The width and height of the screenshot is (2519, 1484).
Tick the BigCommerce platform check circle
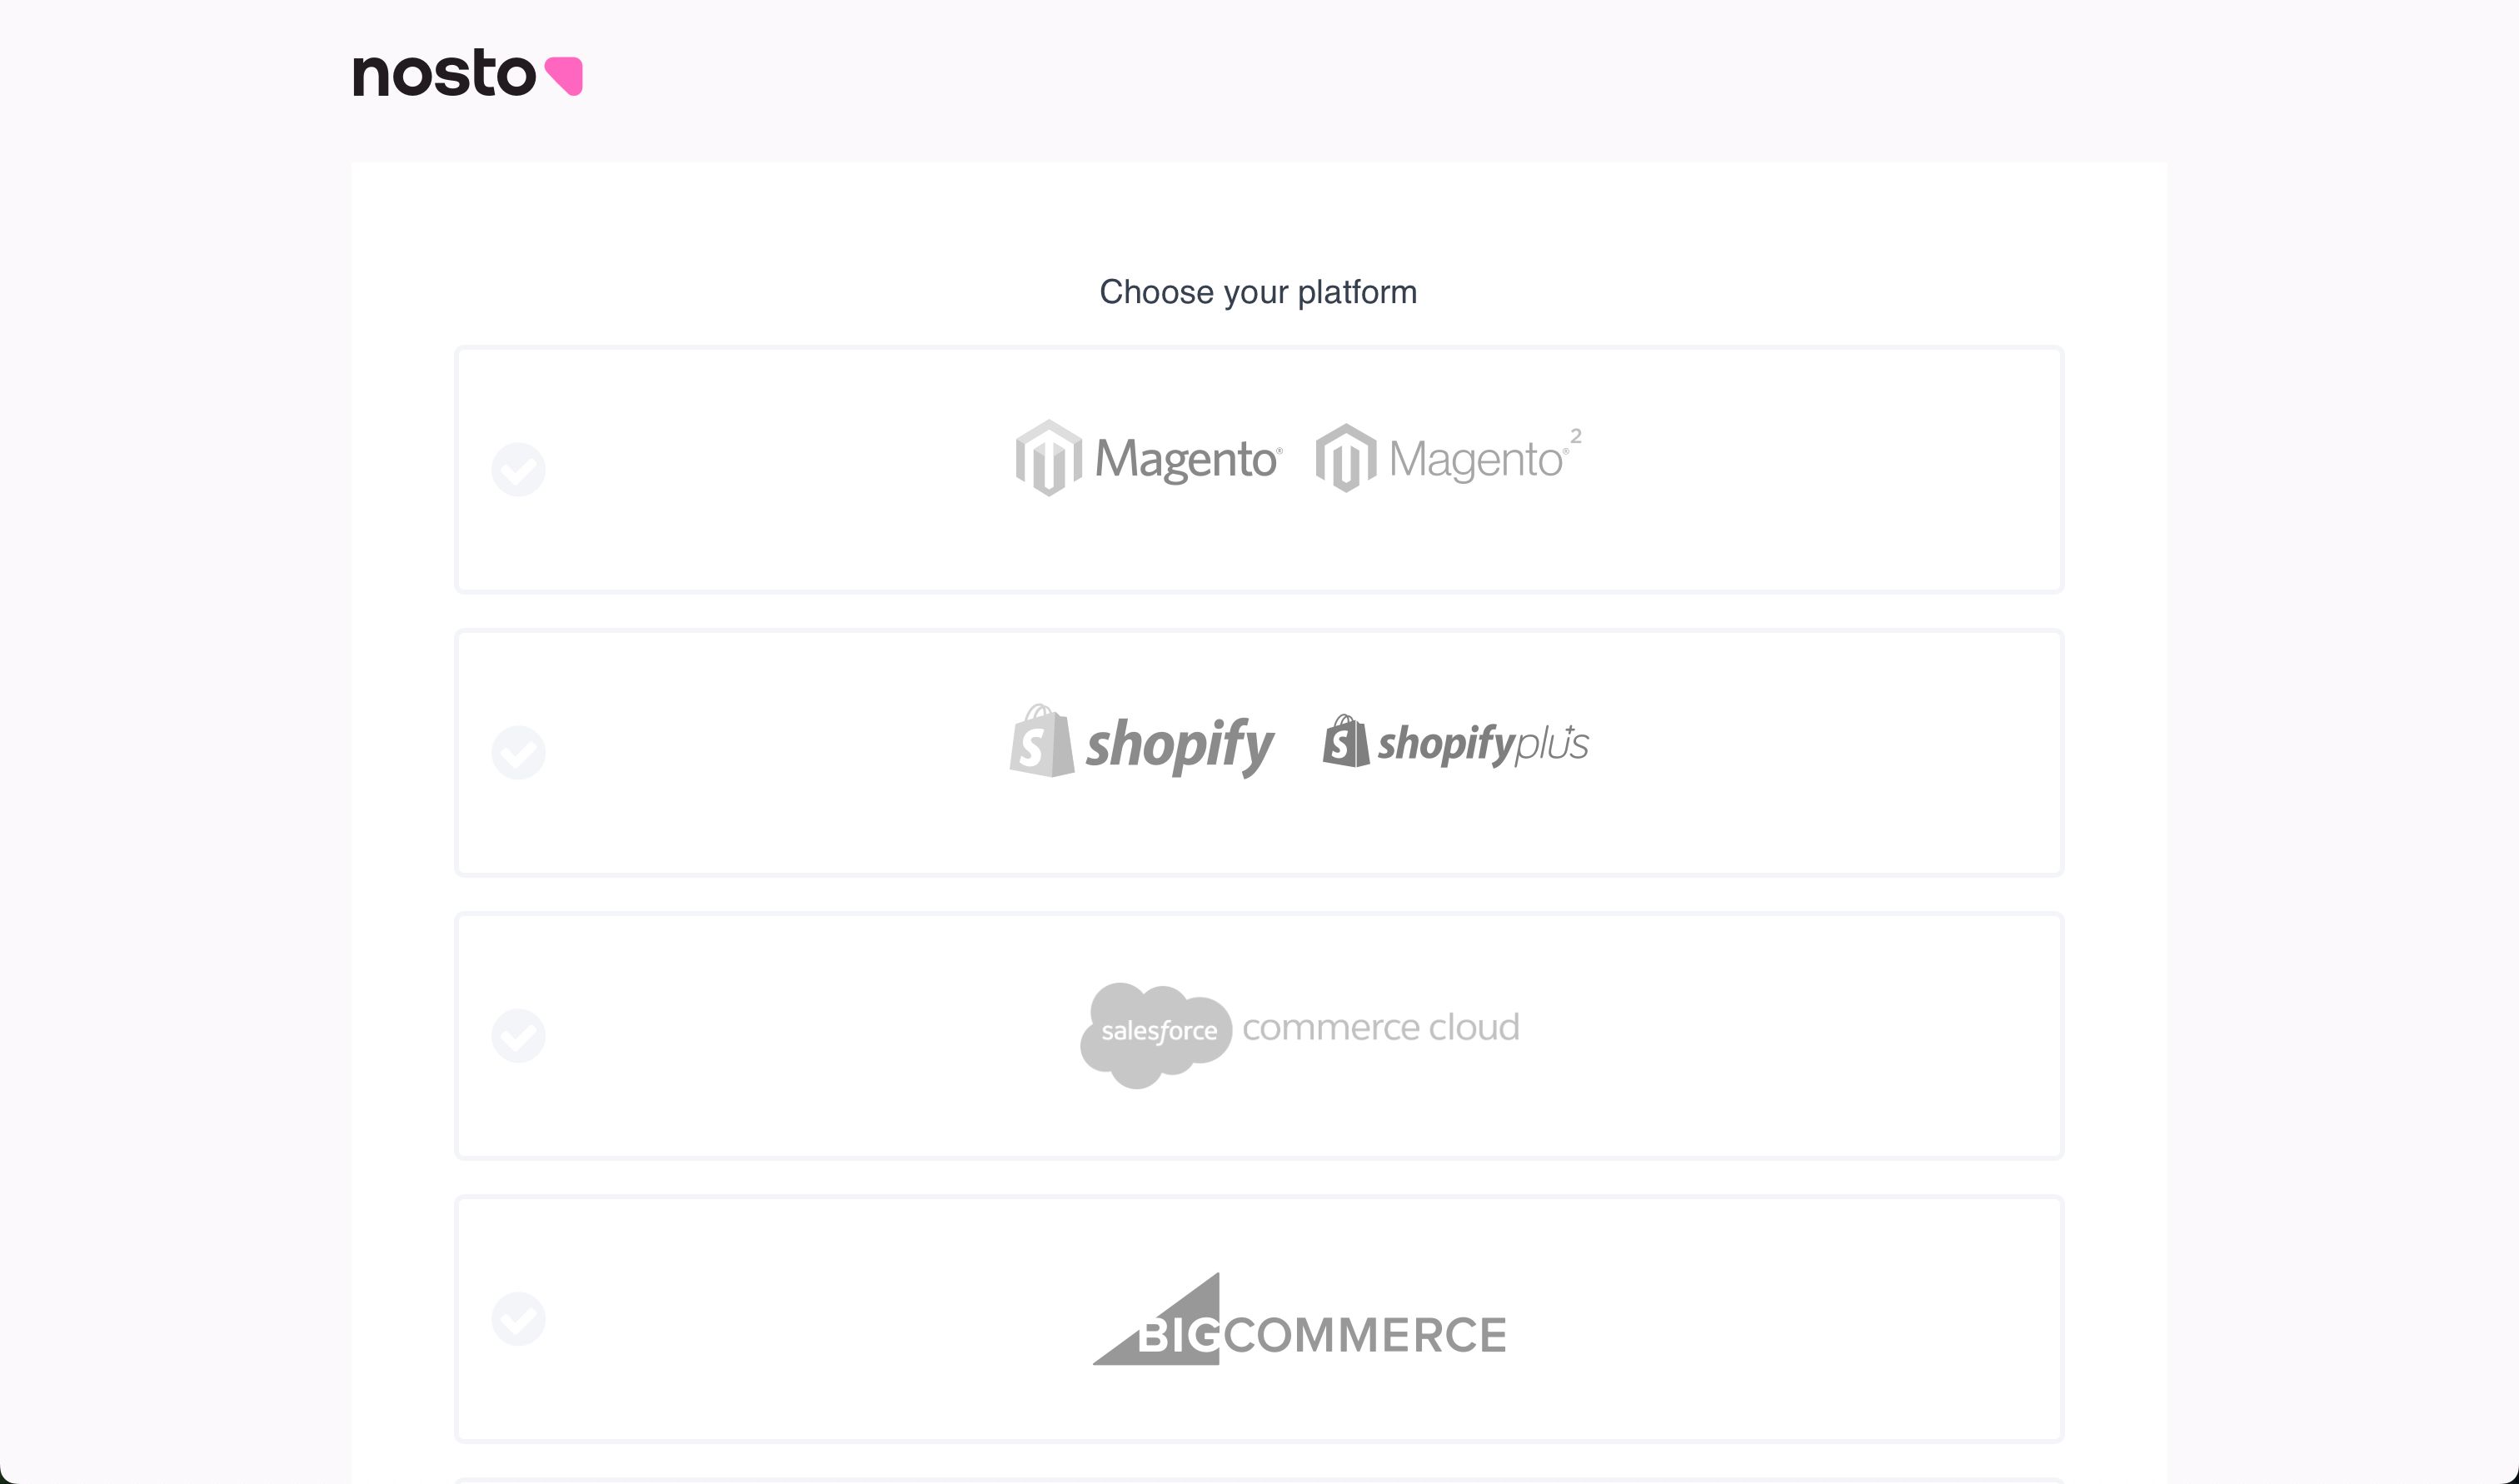pos(518,1318)
